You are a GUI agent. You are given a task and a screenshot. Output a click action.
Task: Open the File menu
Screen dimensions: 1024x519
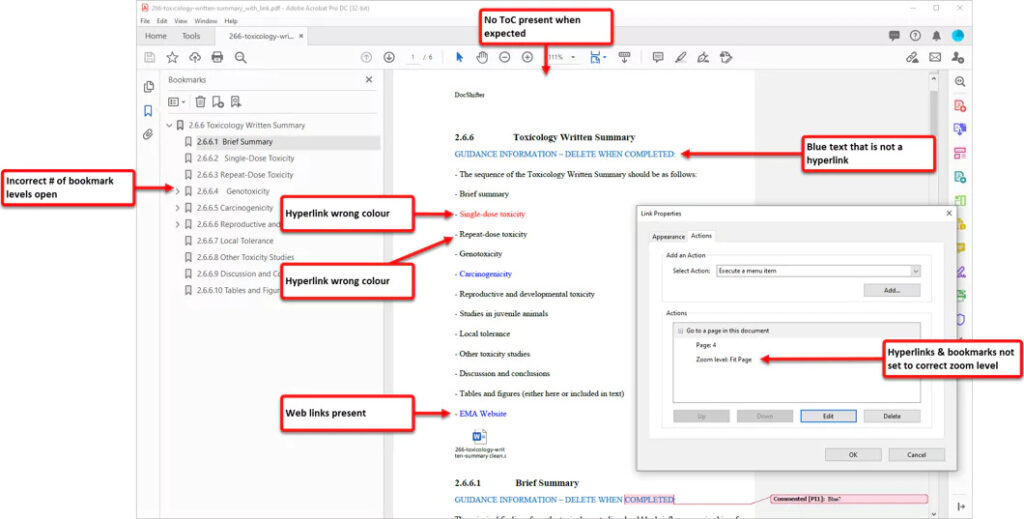pos(145,21)
